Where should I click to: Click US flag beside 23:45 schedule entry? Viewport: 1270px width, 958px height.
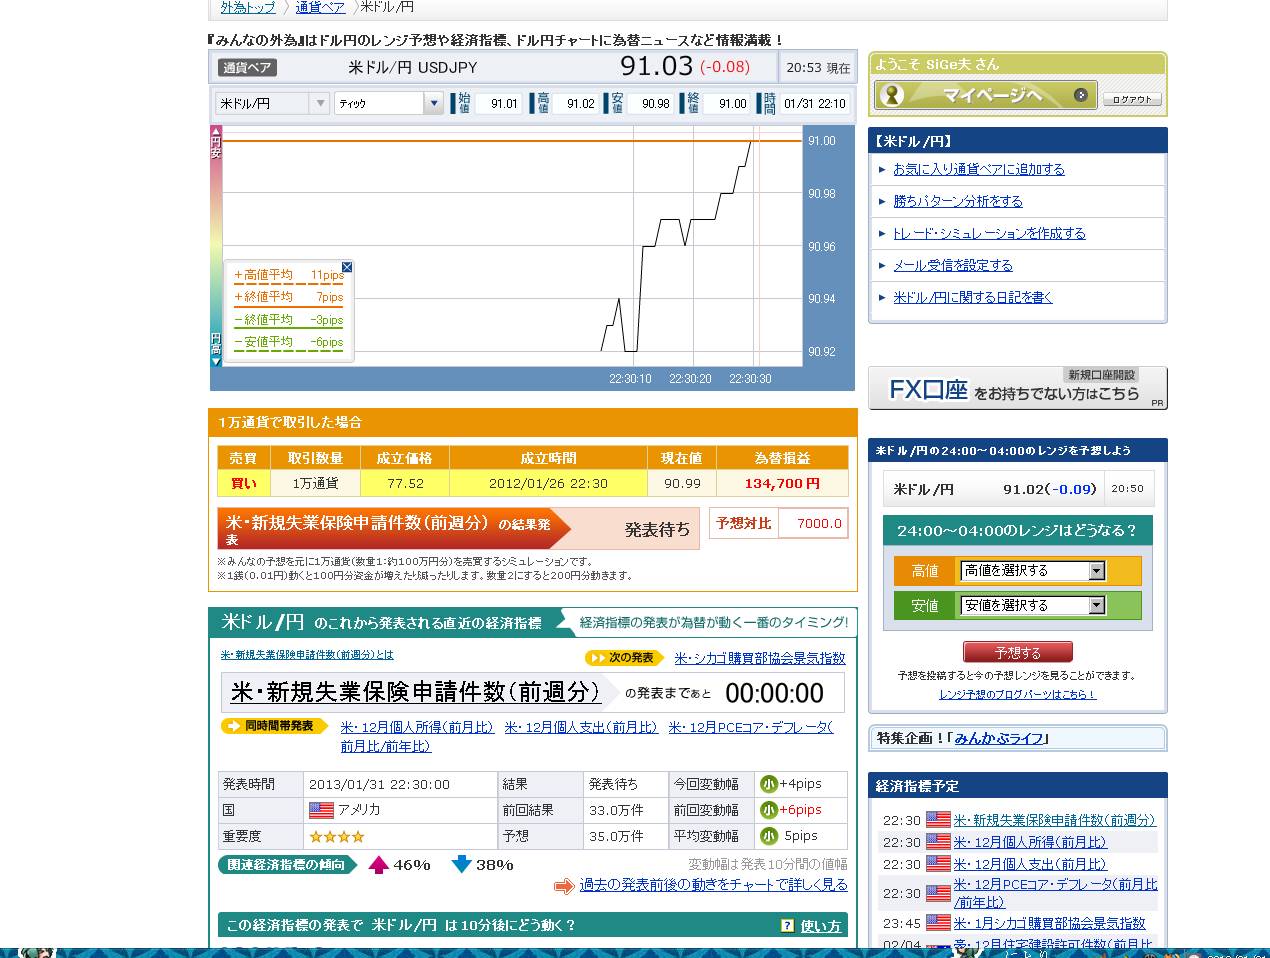click(938, 923)
